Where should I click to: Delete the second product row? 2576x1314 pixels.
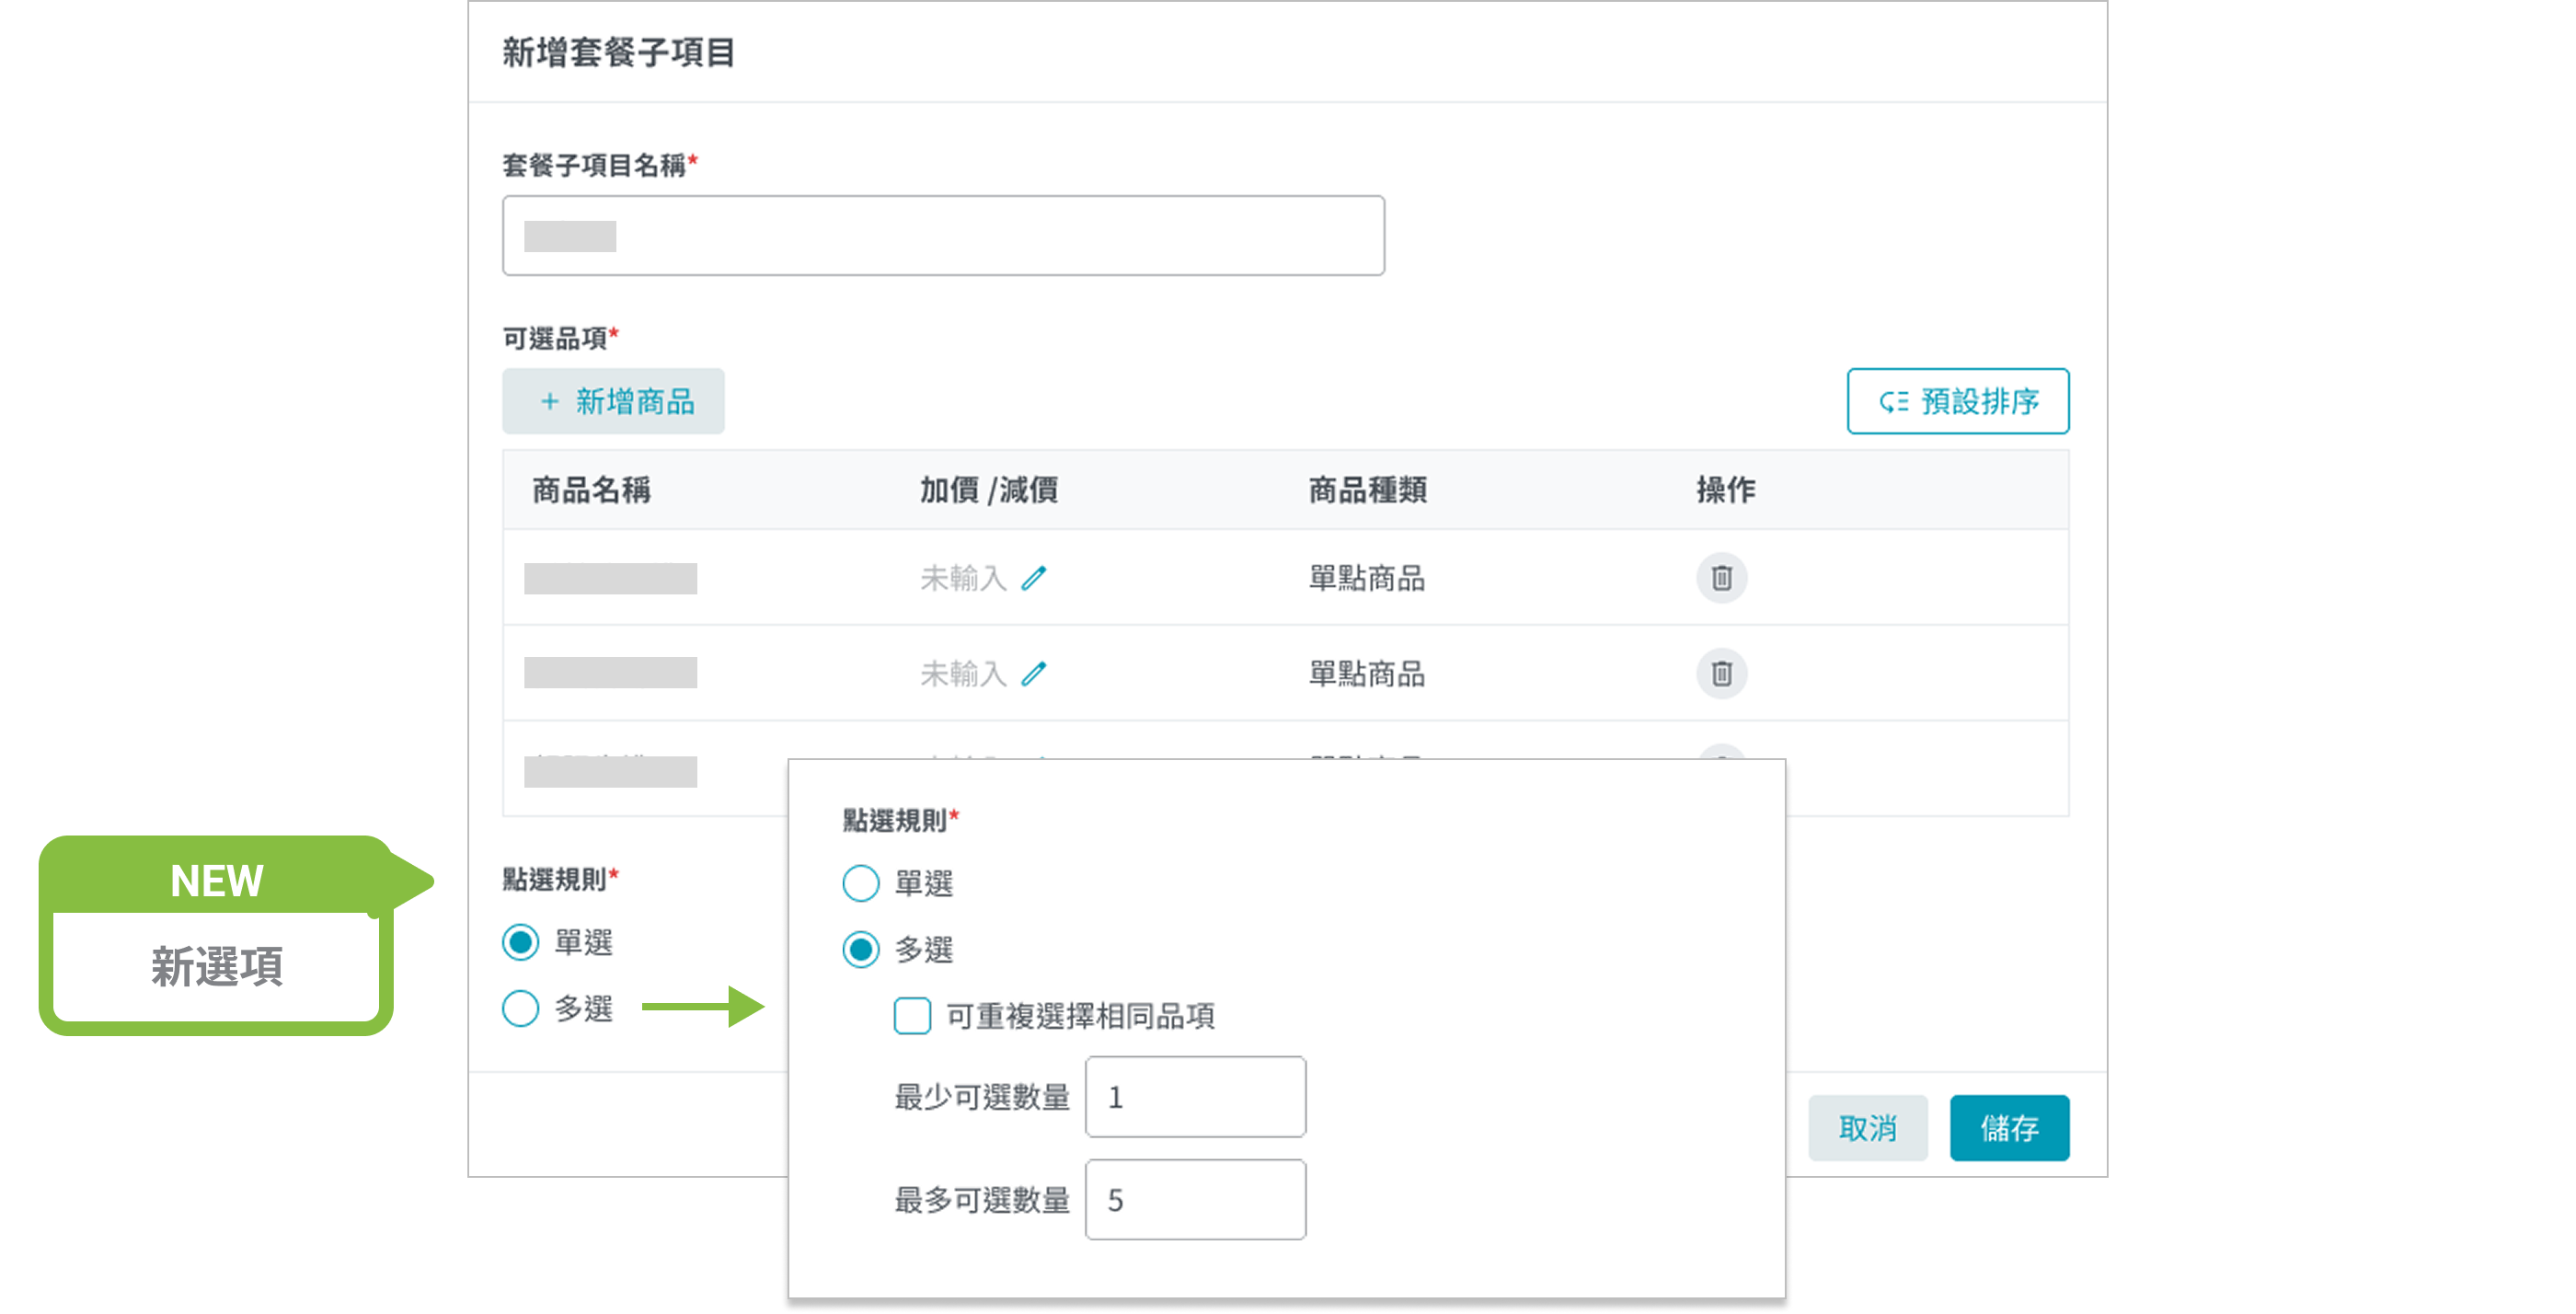(1720, 673)
